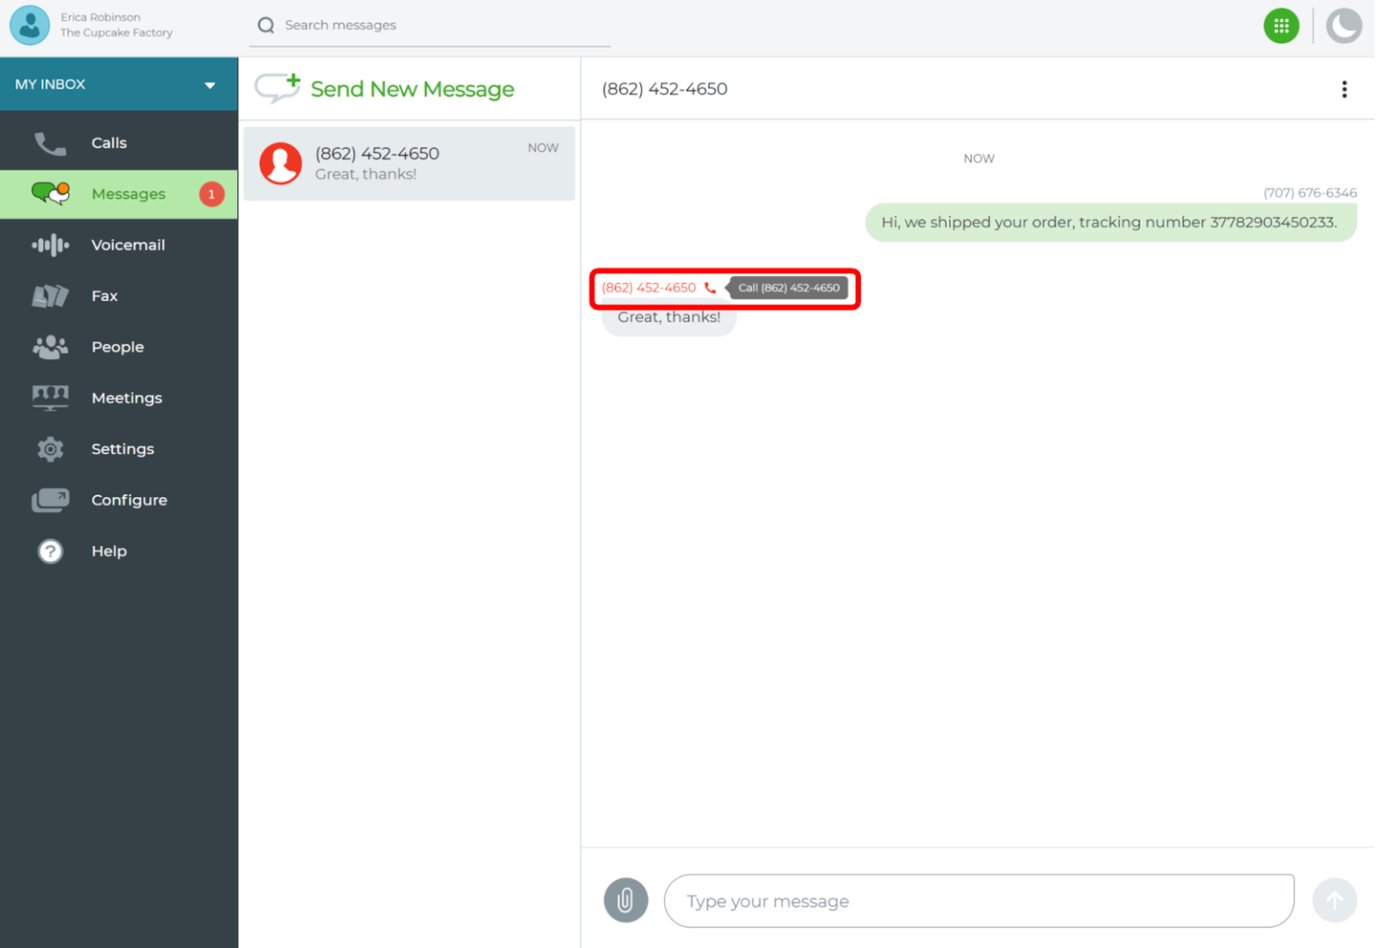Open the conversation options three-dot menu
This screenshot has width=1376, height=948.
click(x=1345, y=88)
